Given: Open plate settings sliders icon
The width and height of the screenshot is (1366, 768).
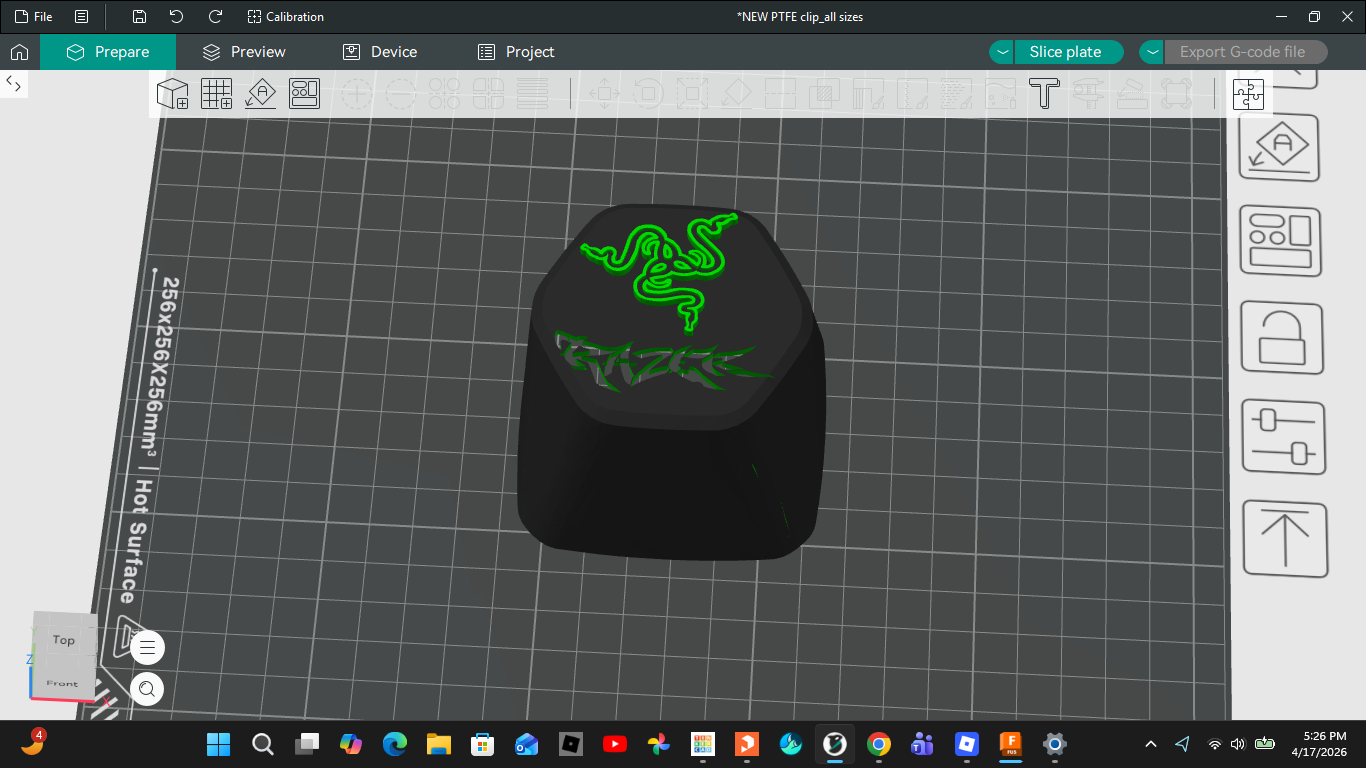Looking at the screenshot, I should 1284,436.
